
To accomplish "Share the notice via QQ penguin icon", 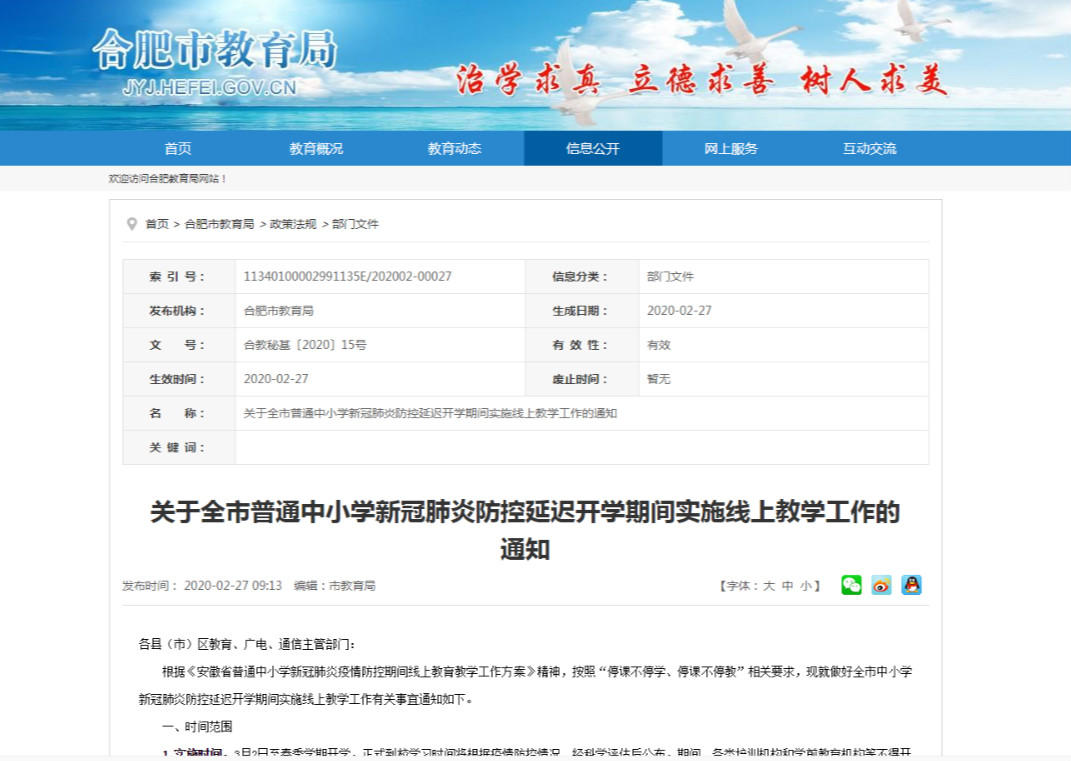I will 911,585.
